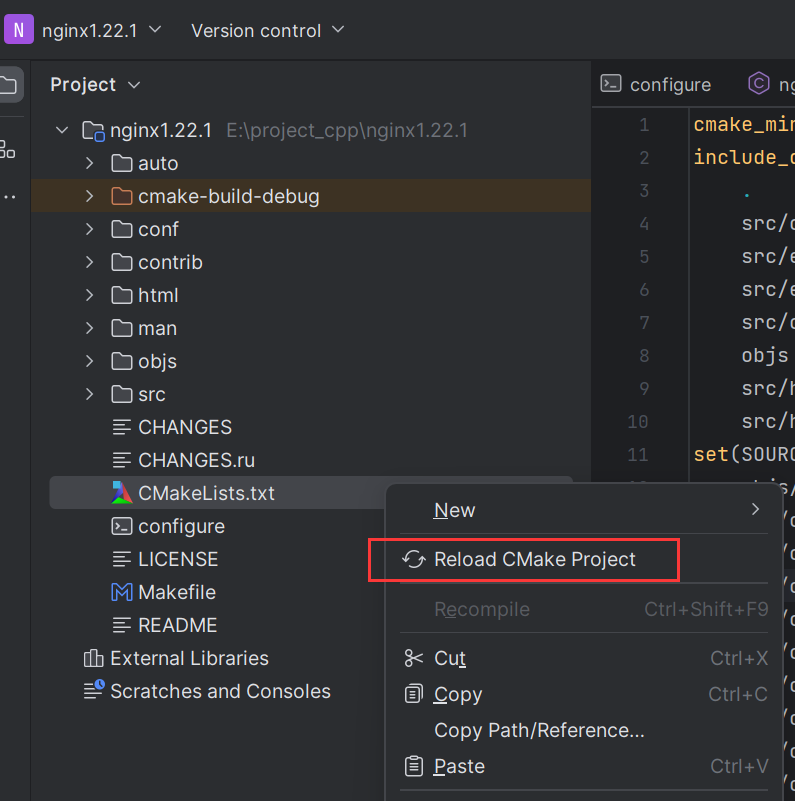Select the CHANGES.ru file name
The height and width of the screenshot is (801, 795).
pyautogui.click(x=197, y=460)
